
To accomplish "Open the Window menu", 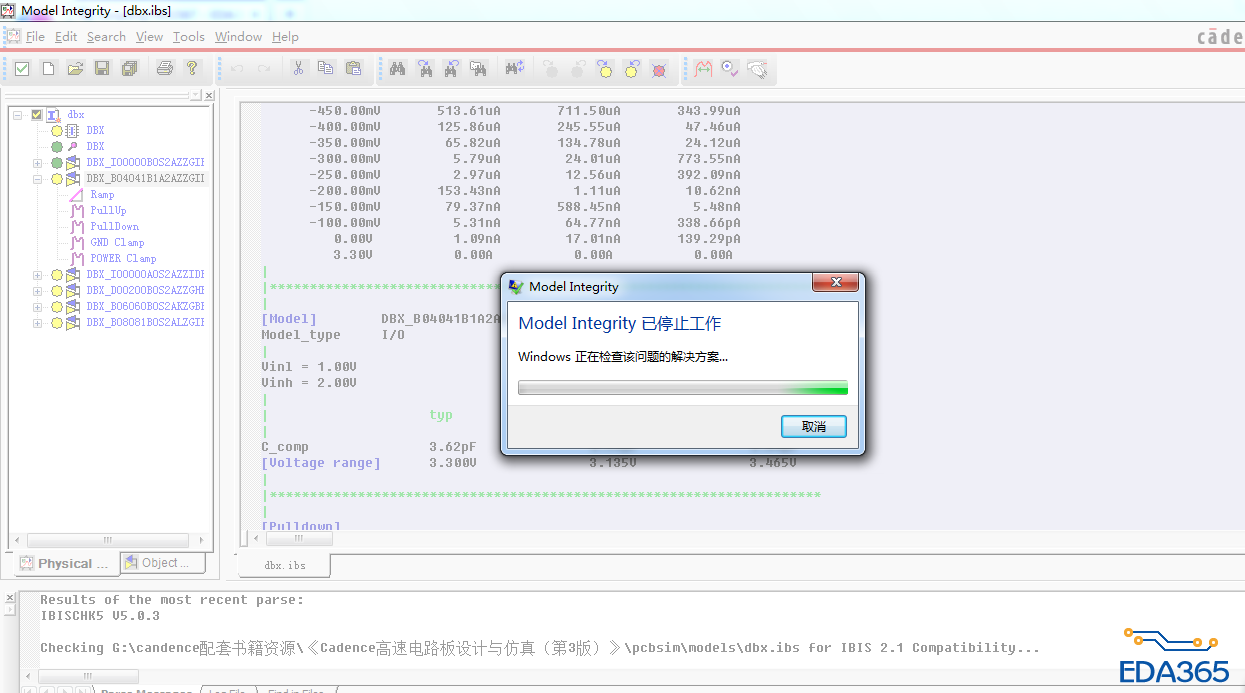I will tap(238, 37).
